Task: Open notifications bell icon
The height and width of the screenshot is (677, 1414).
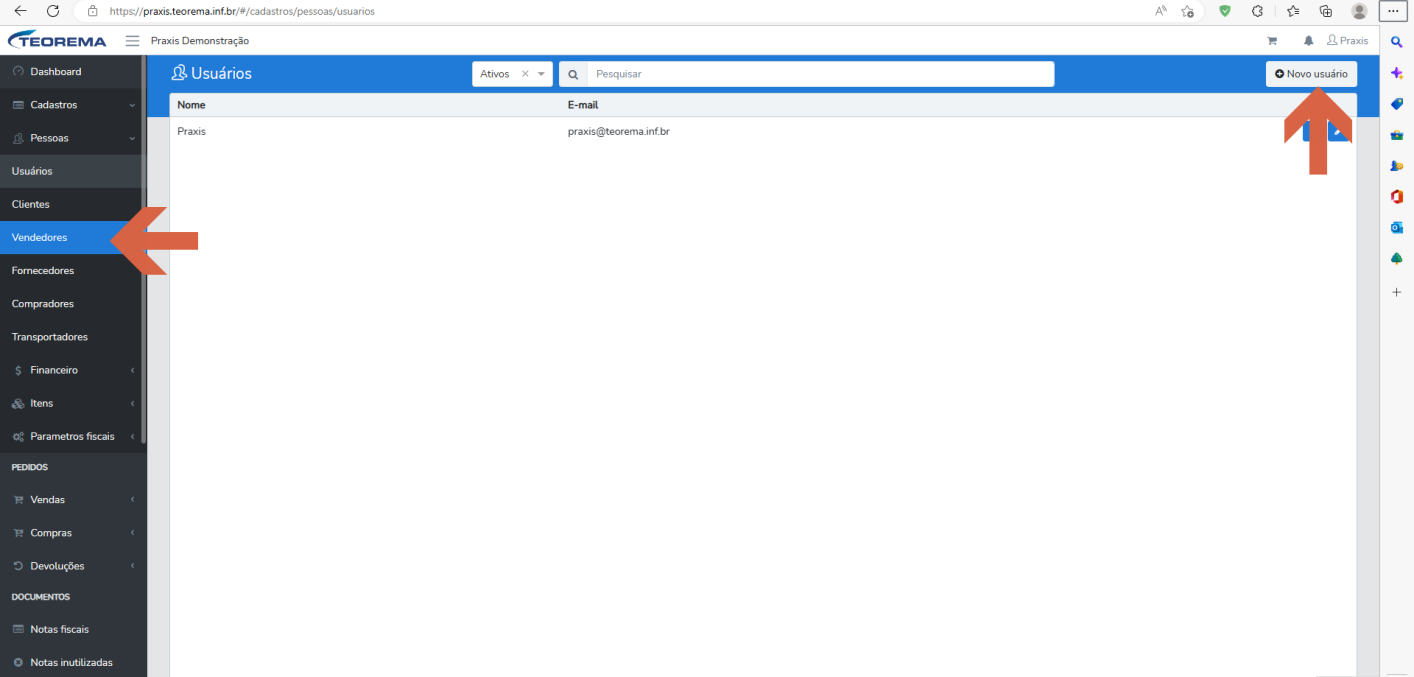Action: pos(1308,41)
